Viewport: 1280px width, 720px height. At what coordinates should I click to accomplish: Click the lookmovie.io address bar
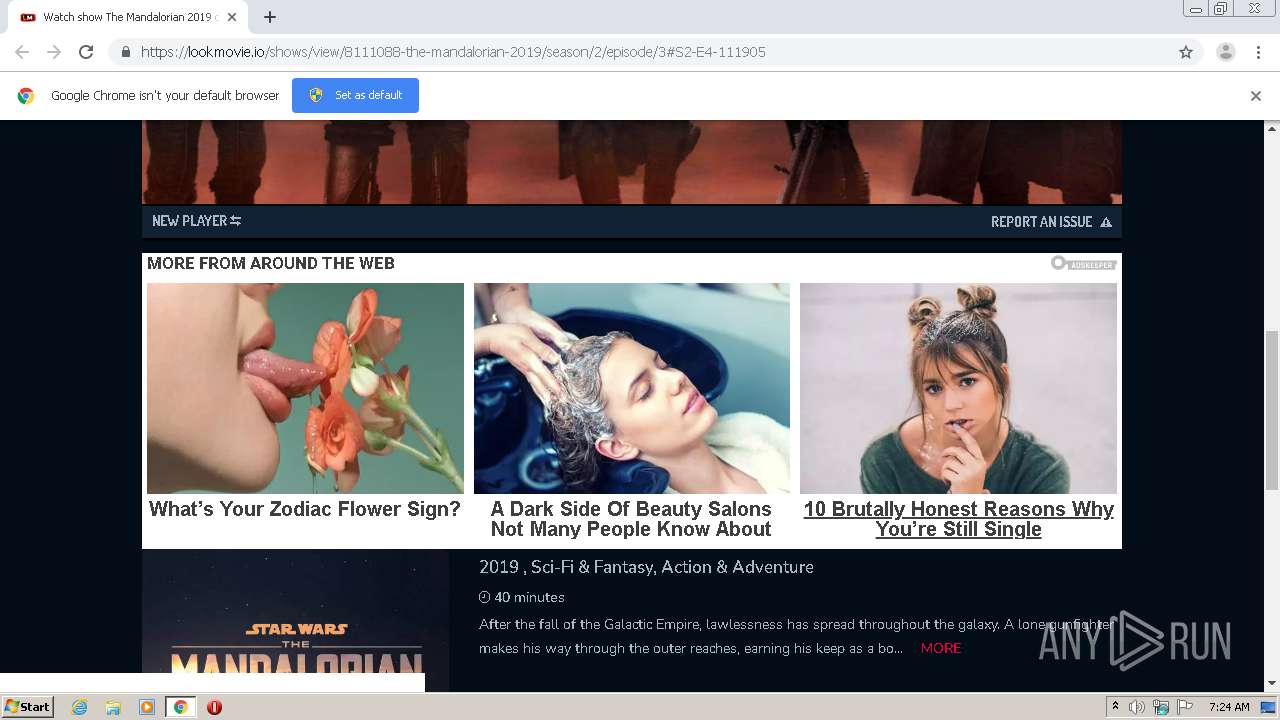640,52
